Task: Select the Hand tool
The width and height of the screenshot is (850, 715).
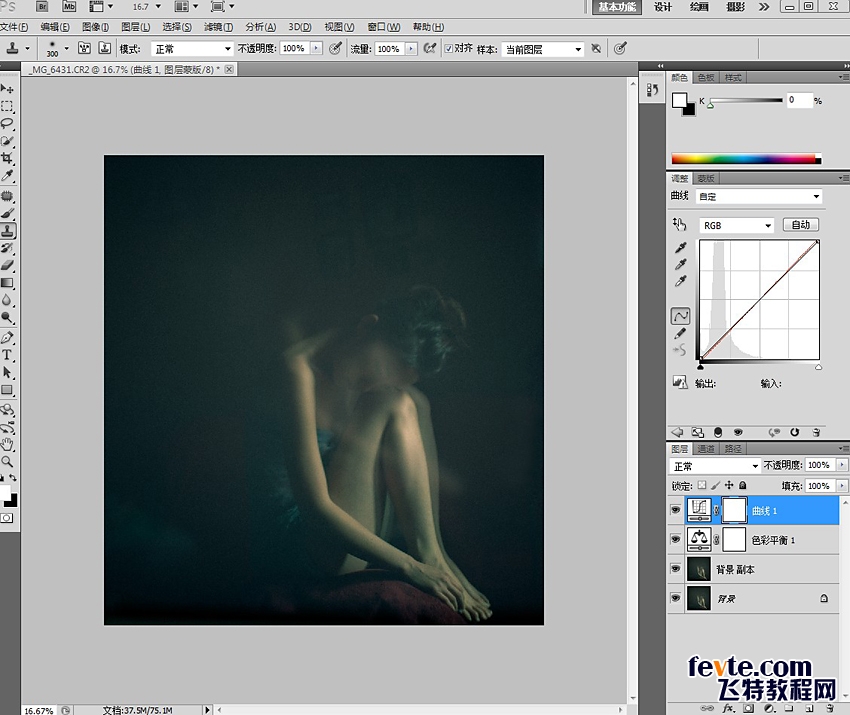Action: (x=7, y=445)
